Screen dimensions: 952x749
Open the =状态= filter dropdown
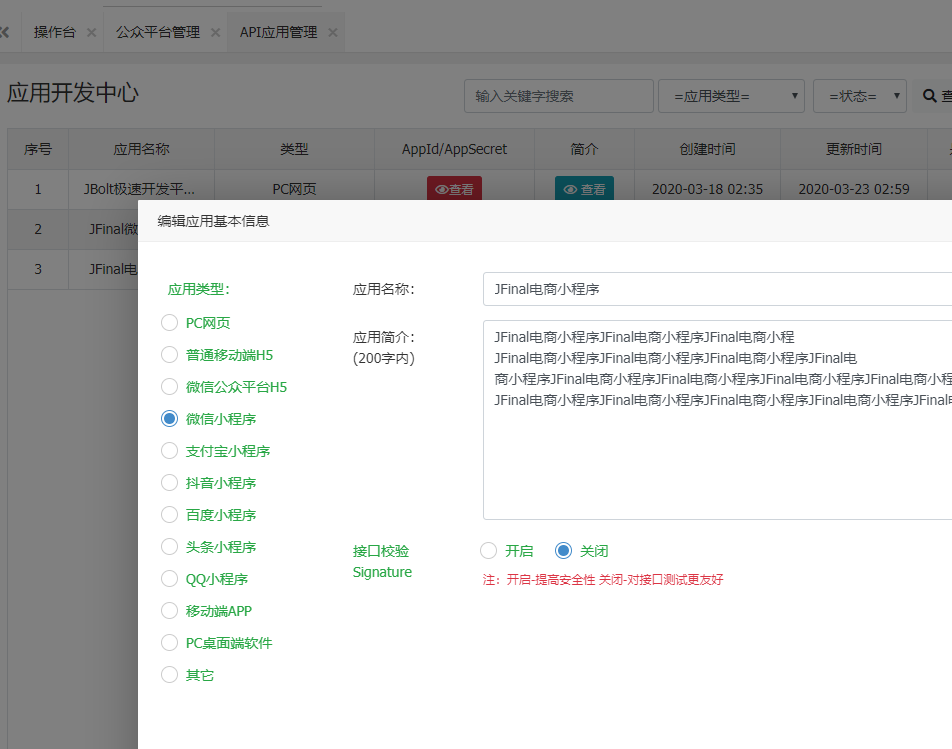coord(859,96)
